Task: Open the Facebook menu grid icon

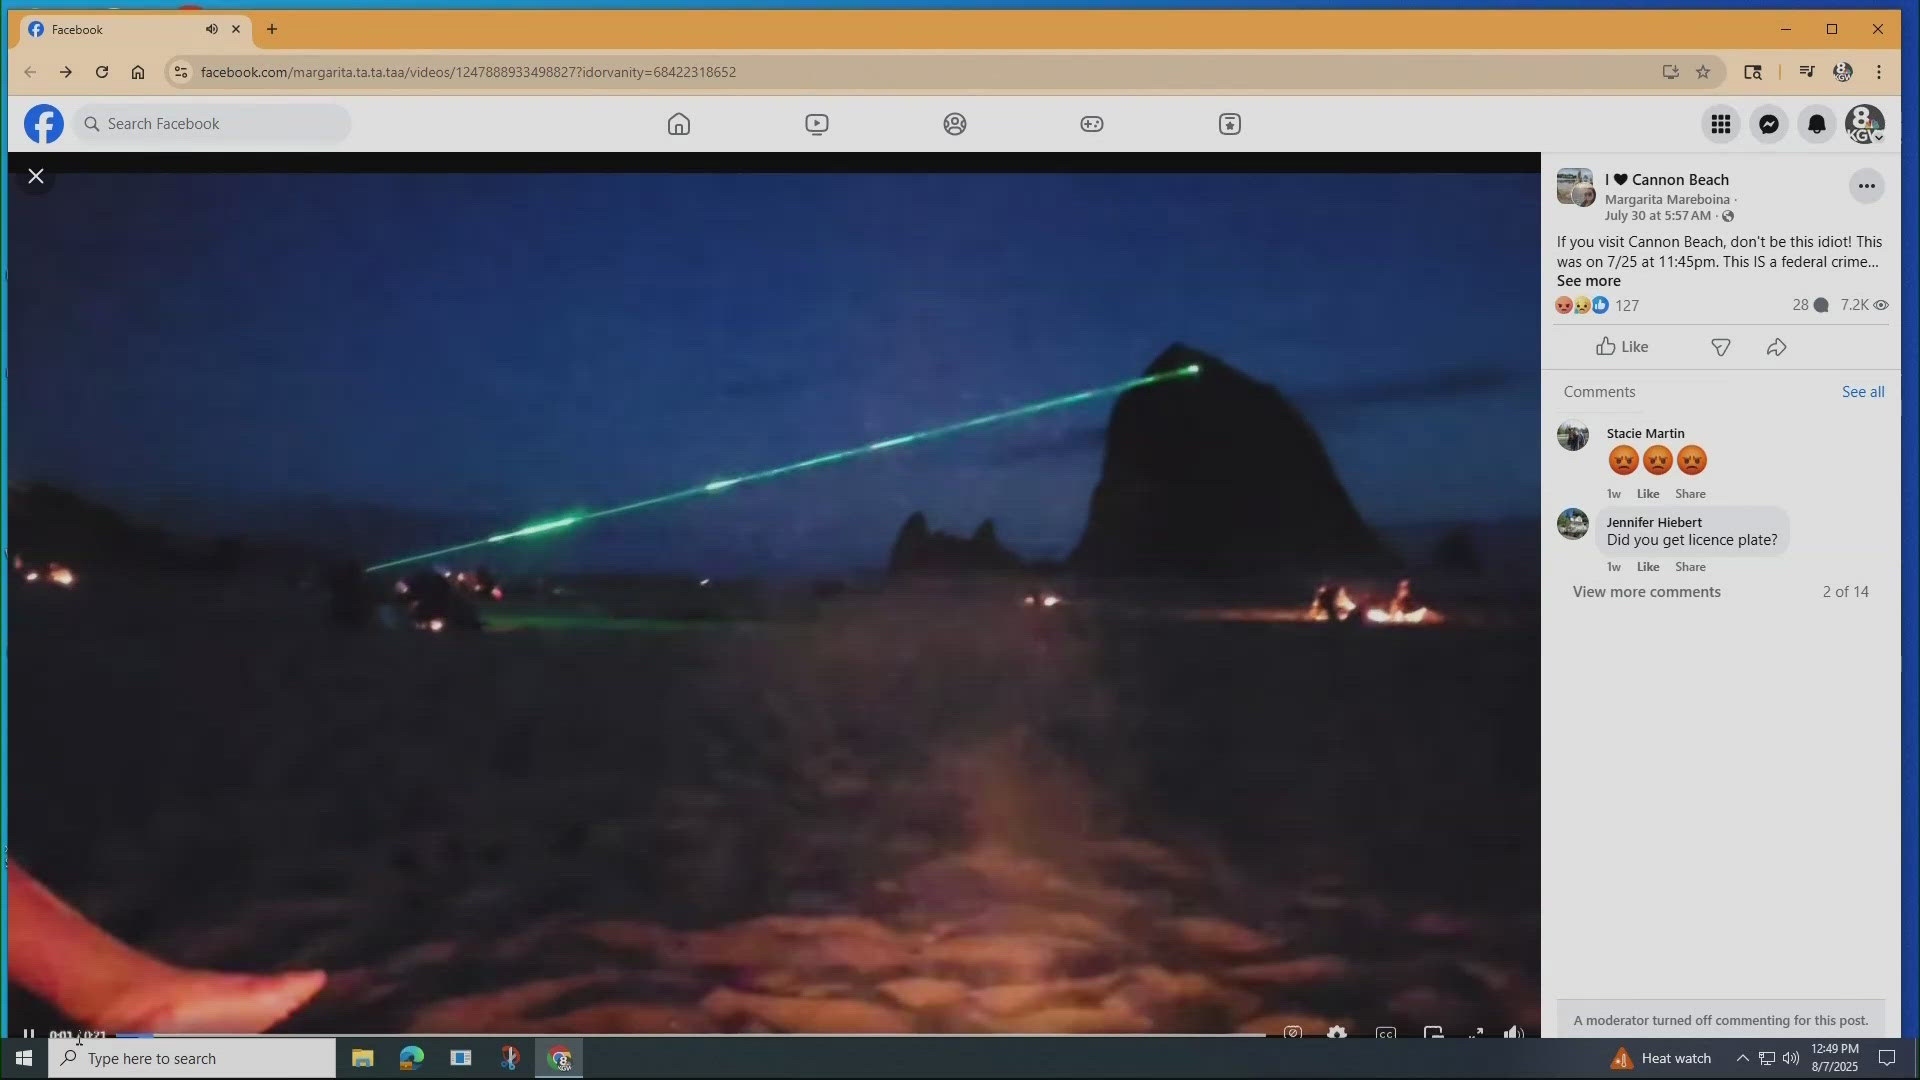Action: pos(1721,124)
